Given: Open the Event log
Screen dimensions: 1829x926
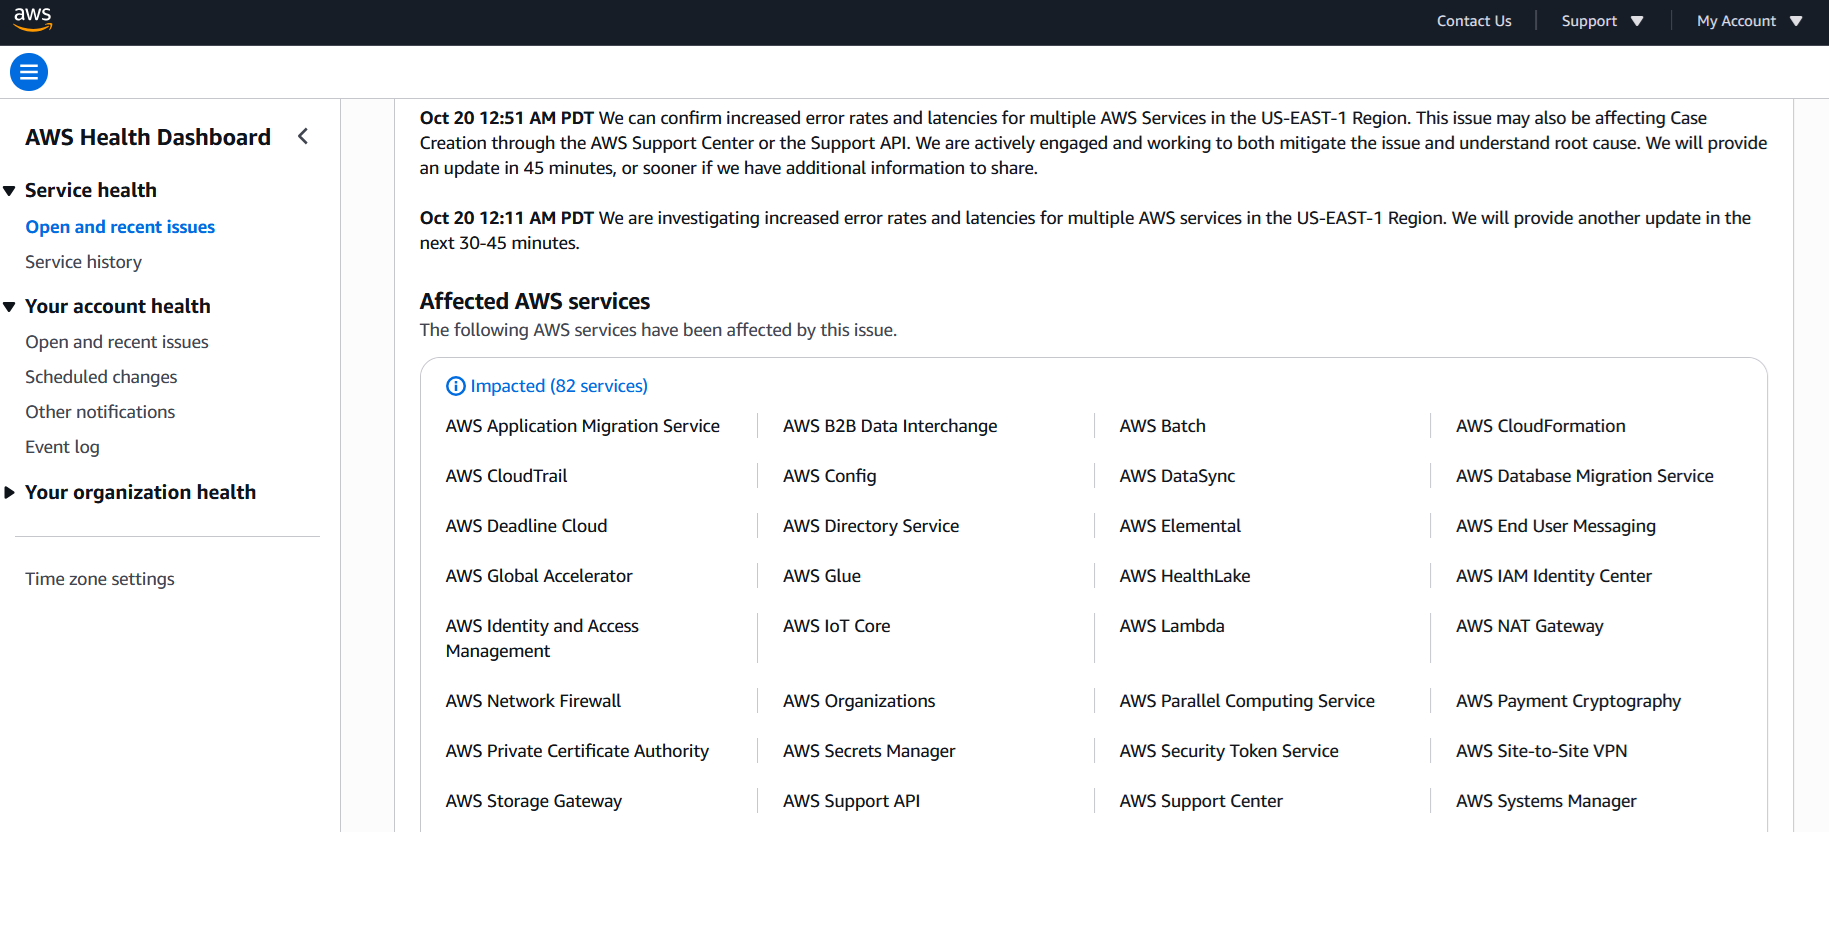Looking at the screenshot, I should [x=62, y=447].
